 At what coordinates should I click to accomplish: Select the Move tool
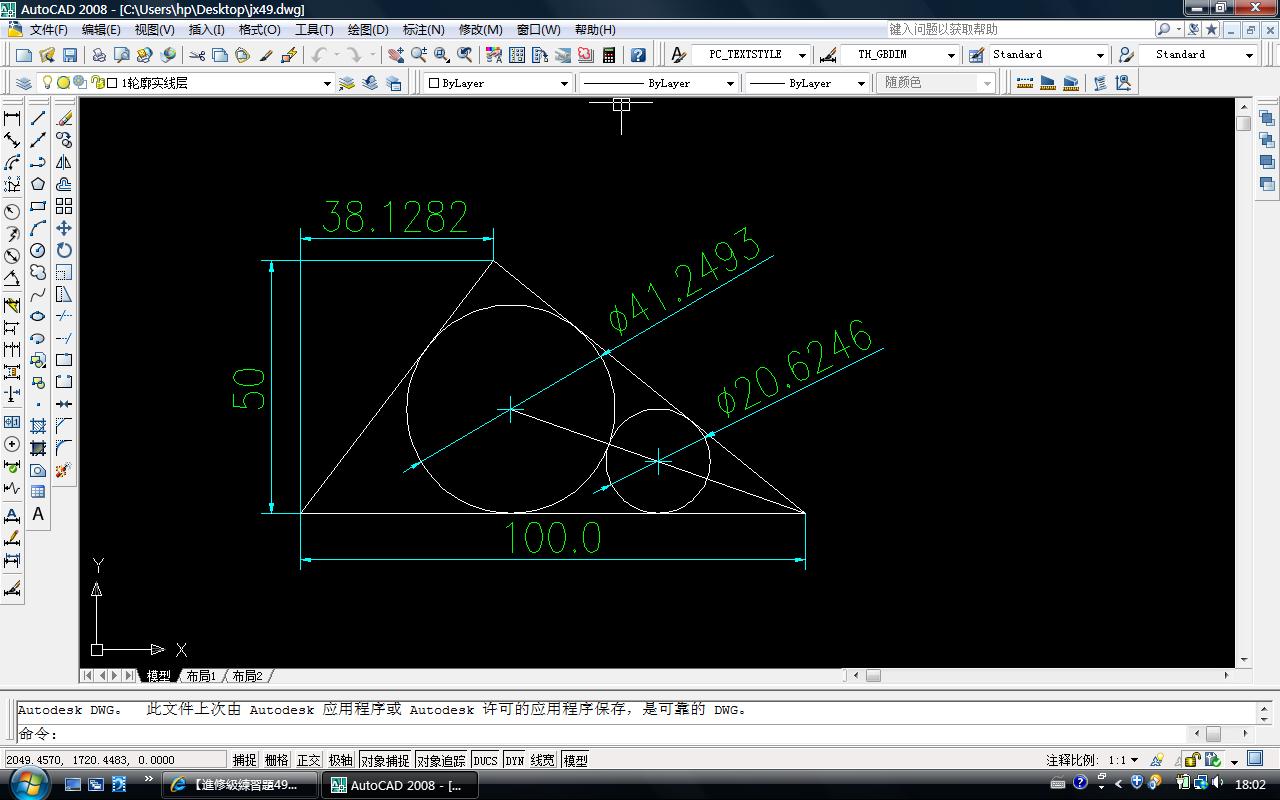click(64, 228)
